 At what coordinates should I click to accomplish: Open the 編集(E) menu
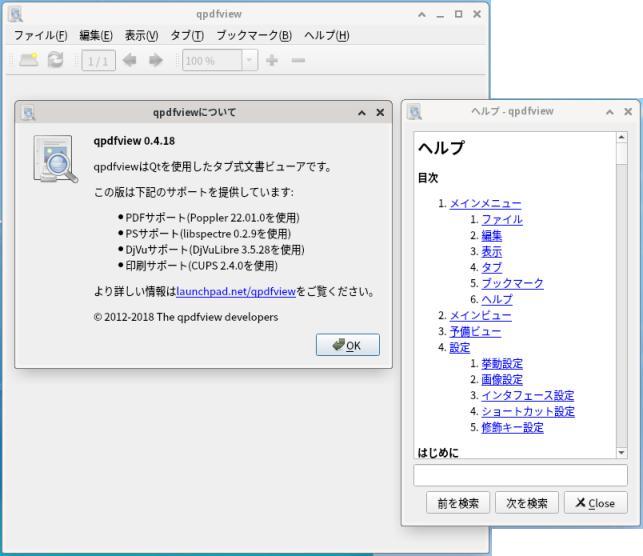[x=96, y=36]
